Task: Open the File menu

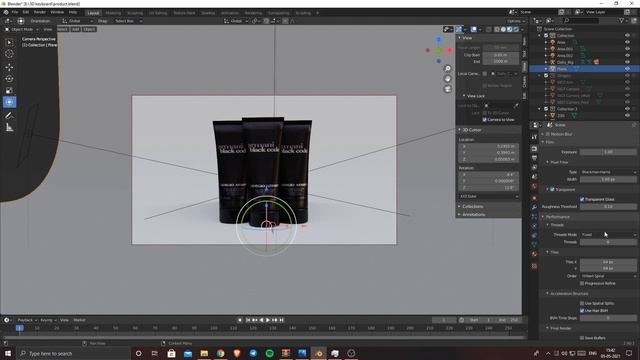Action: pos(15,12)
